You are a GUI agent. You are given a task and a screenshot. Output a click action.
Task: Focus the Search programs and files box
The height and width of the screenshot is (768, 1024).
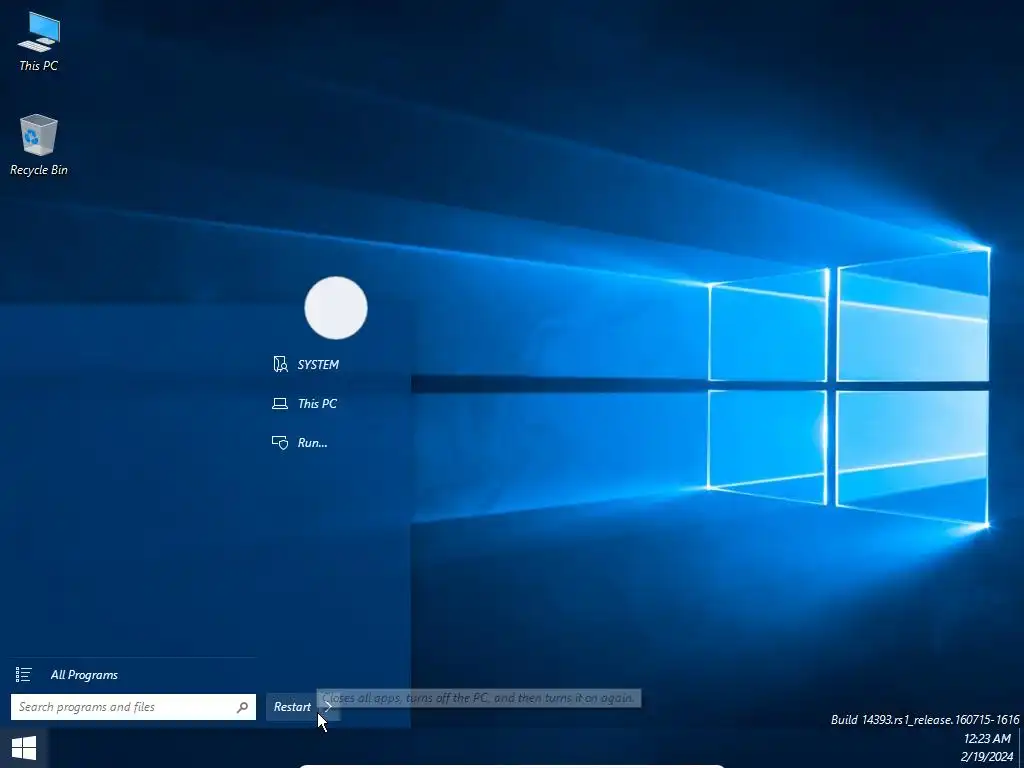click(133, 707)
